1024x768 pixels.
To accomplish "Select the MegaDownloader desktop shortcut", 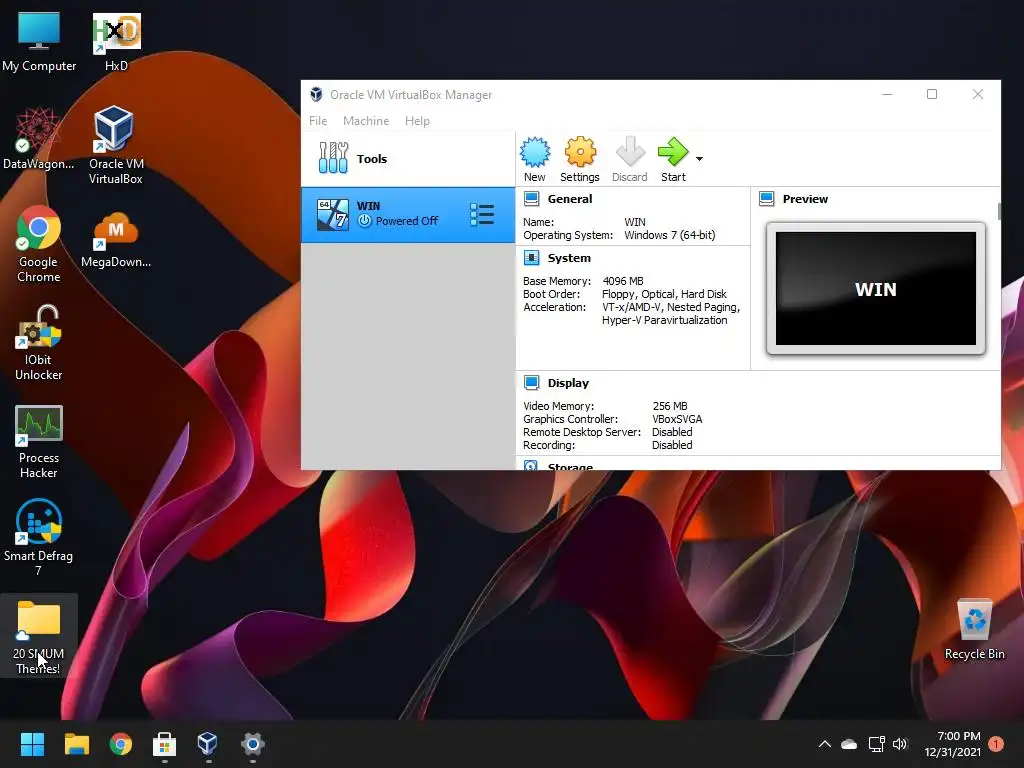I will (116, 239).
